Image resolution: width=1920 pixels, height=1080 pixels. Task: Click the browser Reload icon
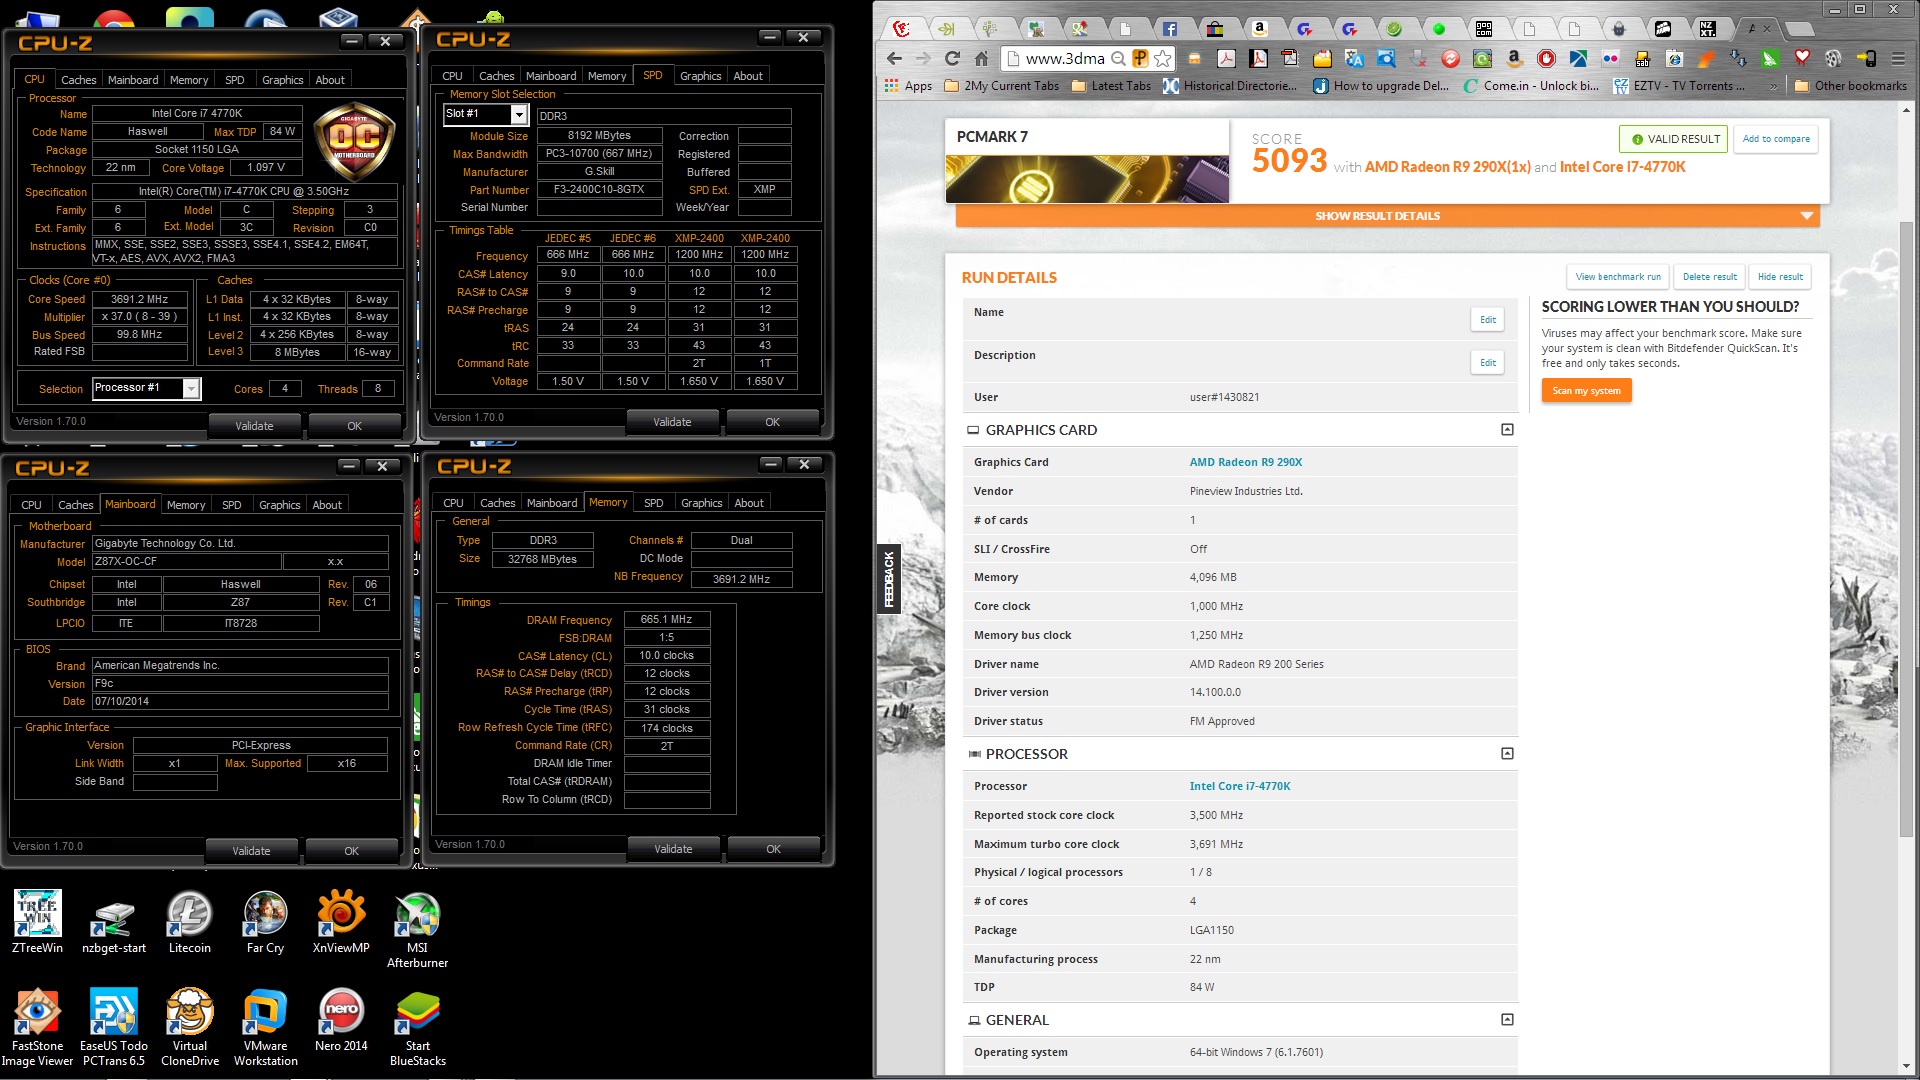(952, 59)
